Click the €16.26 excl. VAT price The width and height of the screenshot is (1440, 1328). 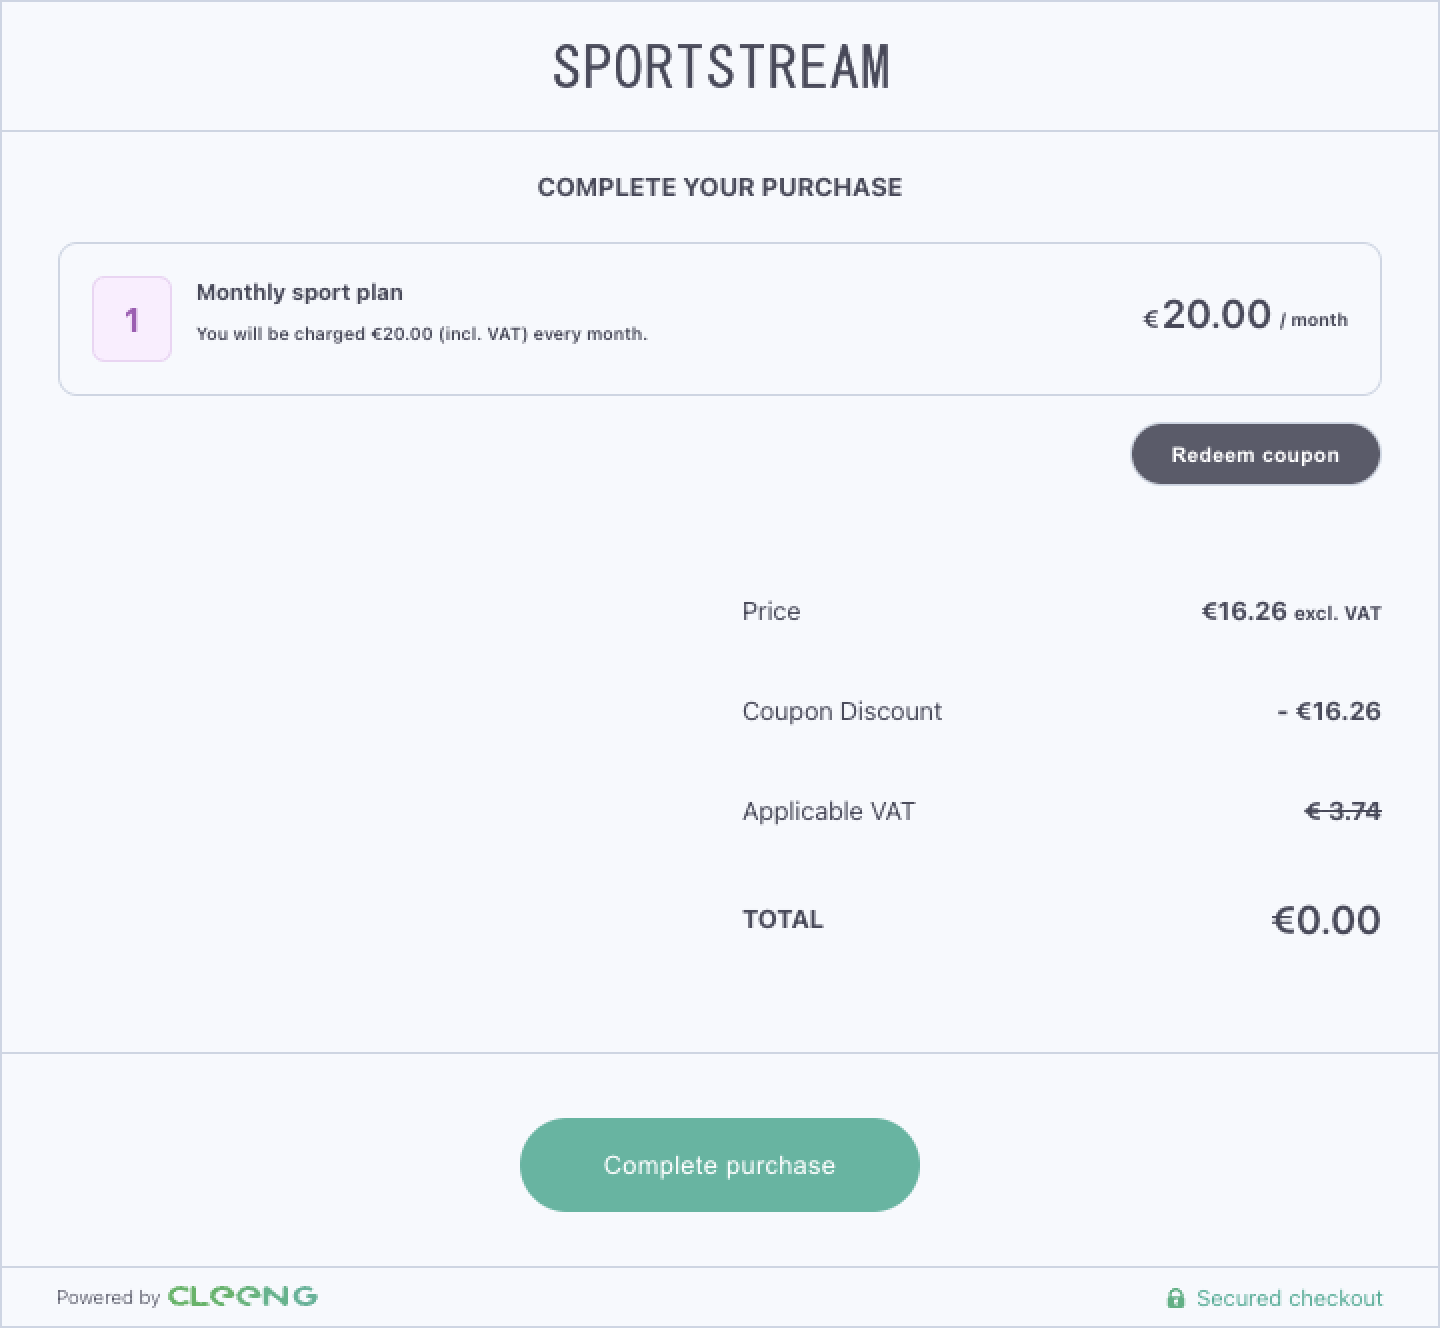point(1291,611)
